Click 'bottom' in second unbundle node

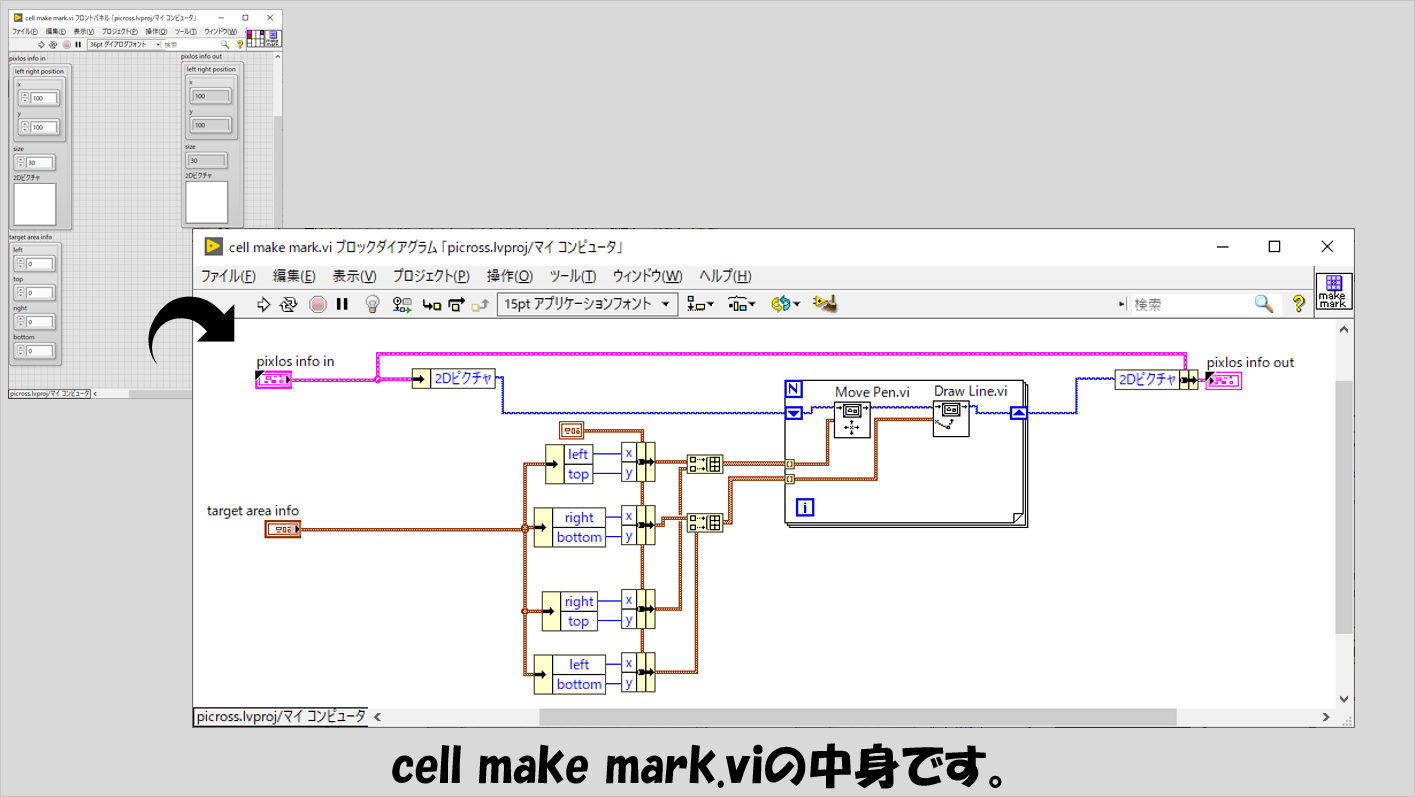click(x=579, y=537)
